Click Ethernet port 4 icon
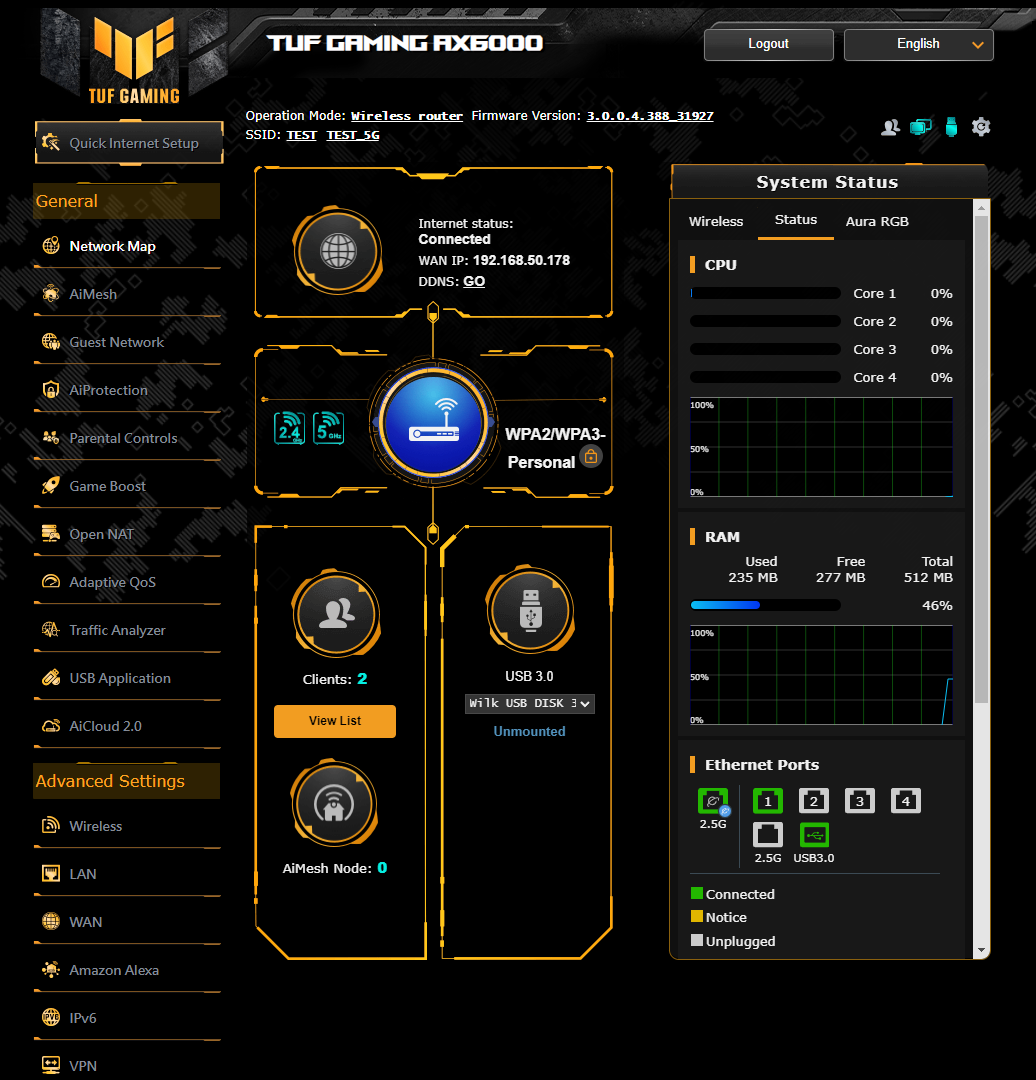This screenshot has width=1036, height=1080. pyautogui.click(x=906, y=800)
